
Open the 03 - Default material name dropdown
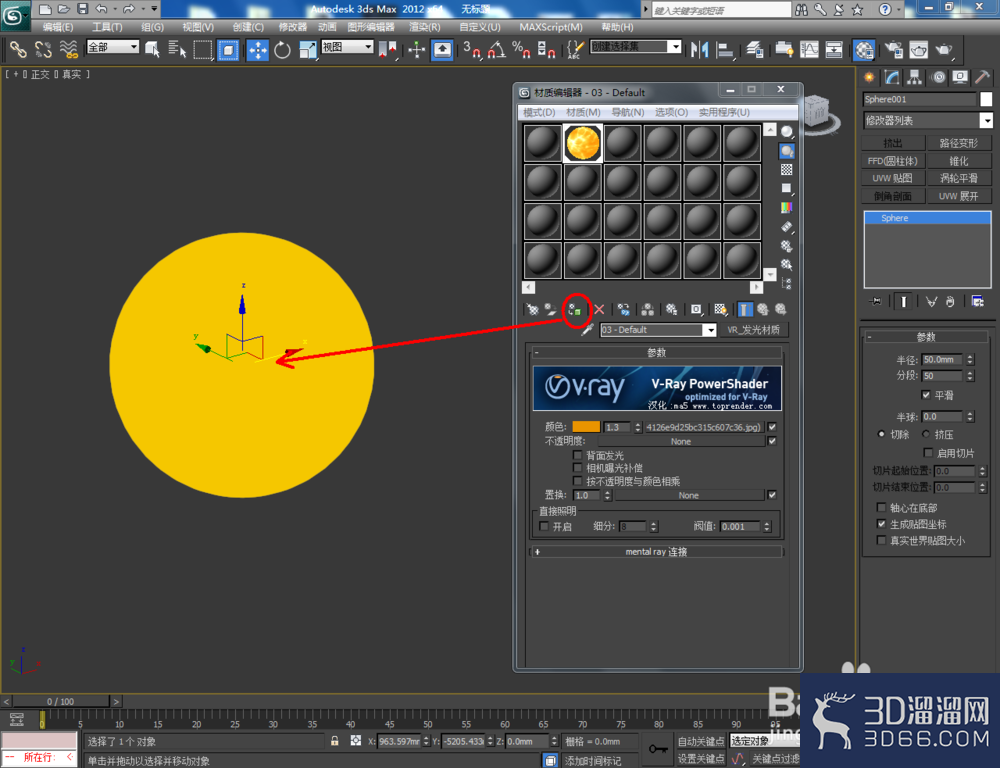(x=709, y=330)
